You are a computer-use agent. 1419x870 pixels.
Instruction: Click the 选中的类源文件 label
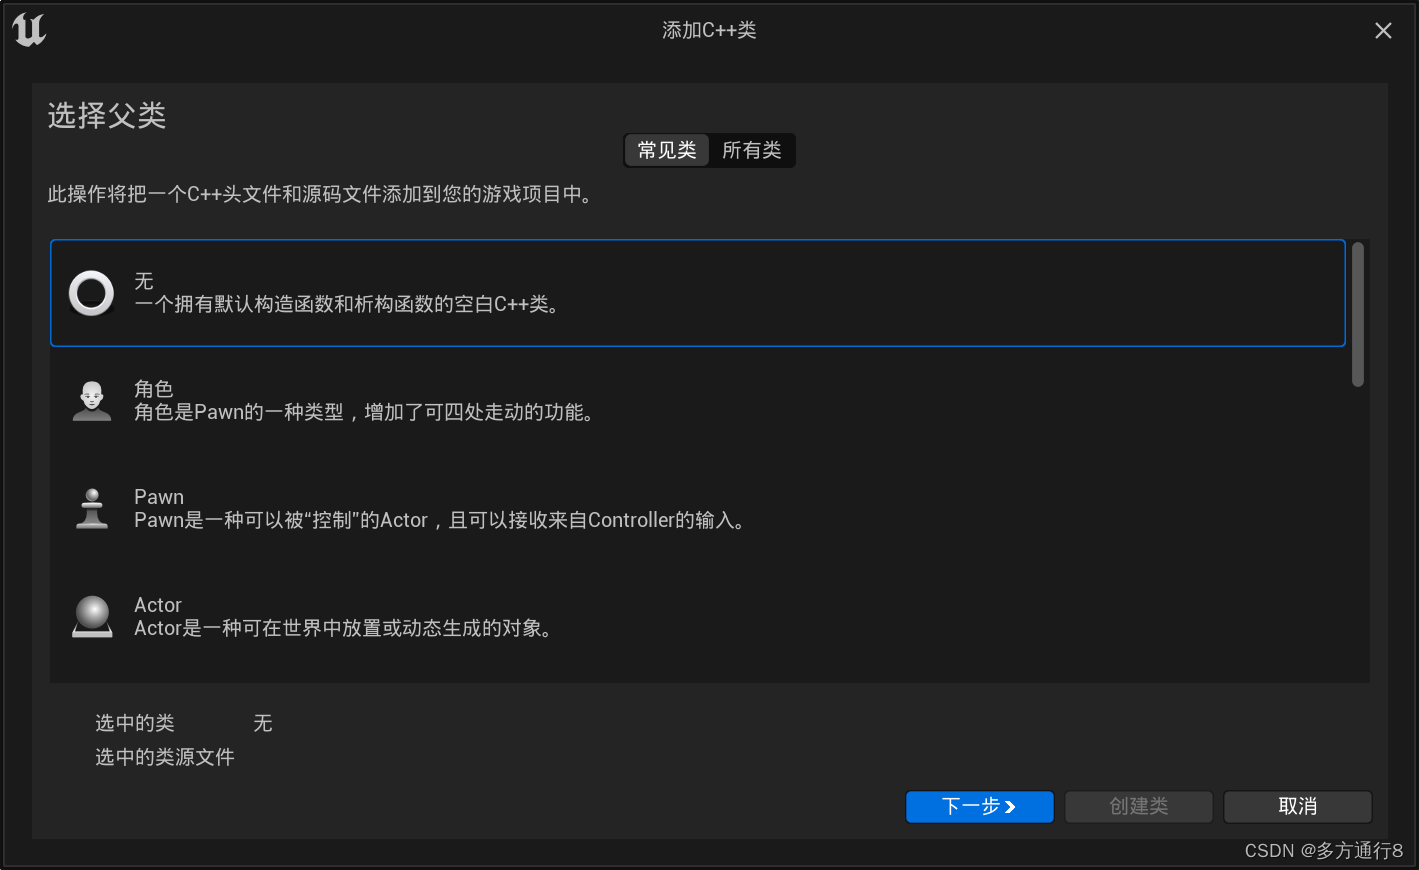click(165, 757)
